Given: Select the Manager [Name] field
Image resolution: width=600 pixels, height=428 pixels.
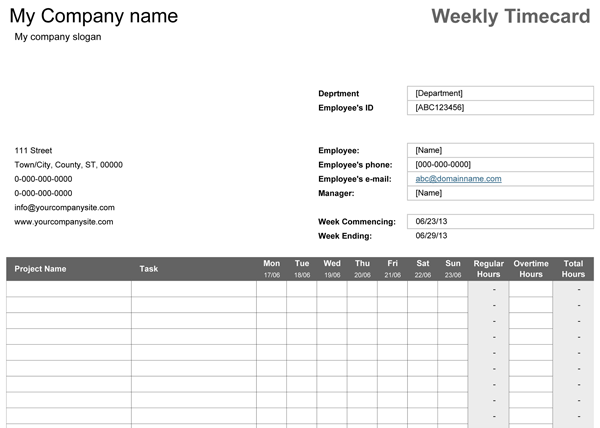Looking at the screenshot, I should click(x=500, y=193).
